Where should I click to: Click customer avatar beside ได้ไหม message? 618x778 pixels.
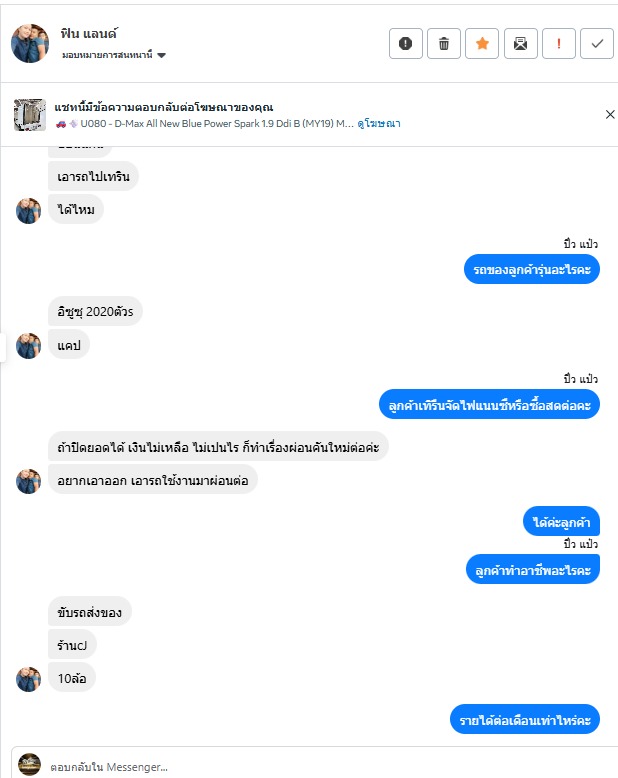tap(29, 210)
